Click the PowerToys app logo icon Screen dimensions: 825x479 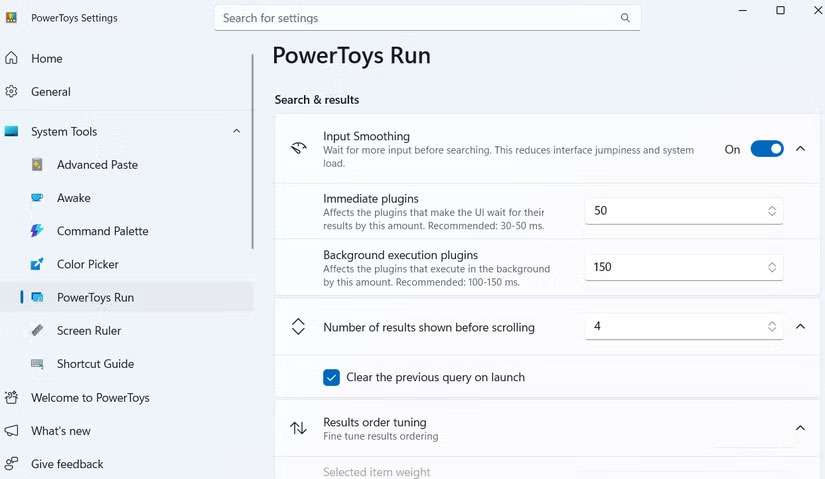pos(11,18)
